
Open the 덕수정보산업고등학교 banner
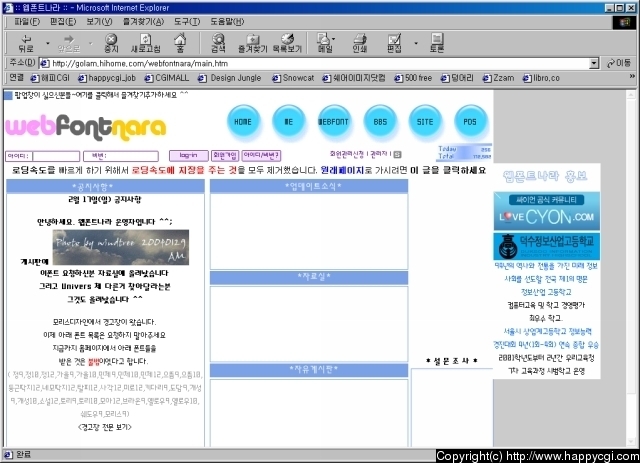click(x=547, y=246)
